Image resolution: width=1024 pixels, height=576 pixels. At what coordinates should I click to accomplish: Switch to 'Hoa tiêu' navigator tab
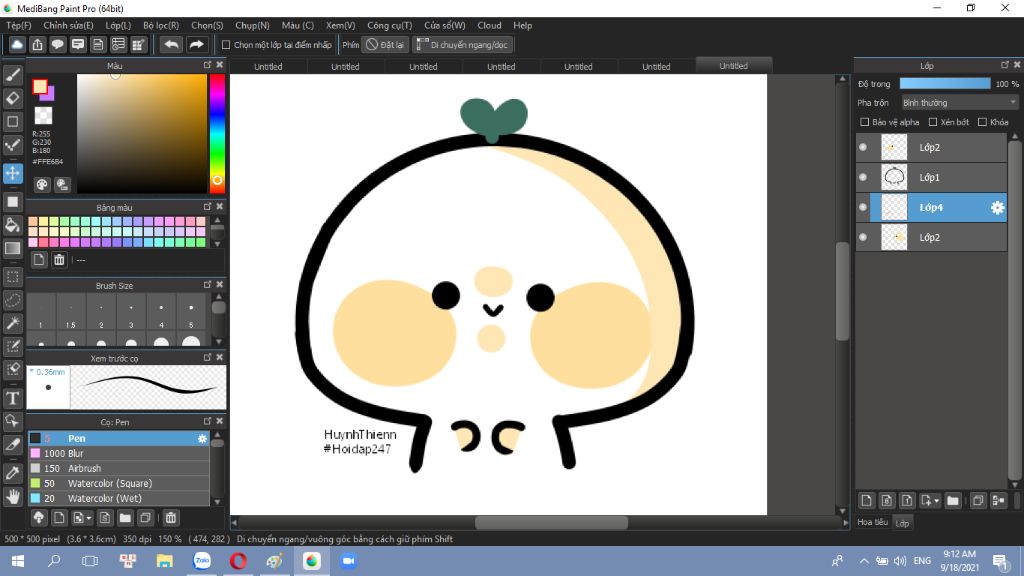(x=872, y=522)
